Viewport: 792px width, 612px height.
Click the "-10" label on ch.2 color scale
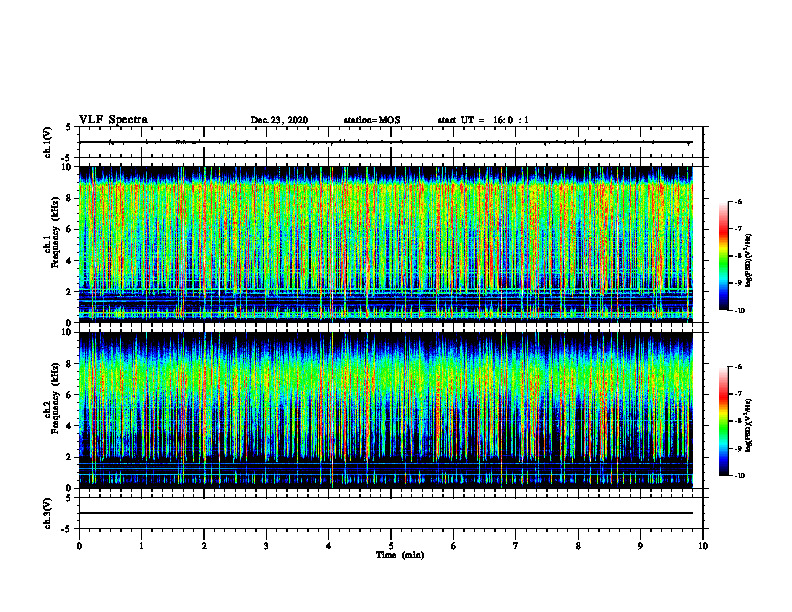(739, 476)
